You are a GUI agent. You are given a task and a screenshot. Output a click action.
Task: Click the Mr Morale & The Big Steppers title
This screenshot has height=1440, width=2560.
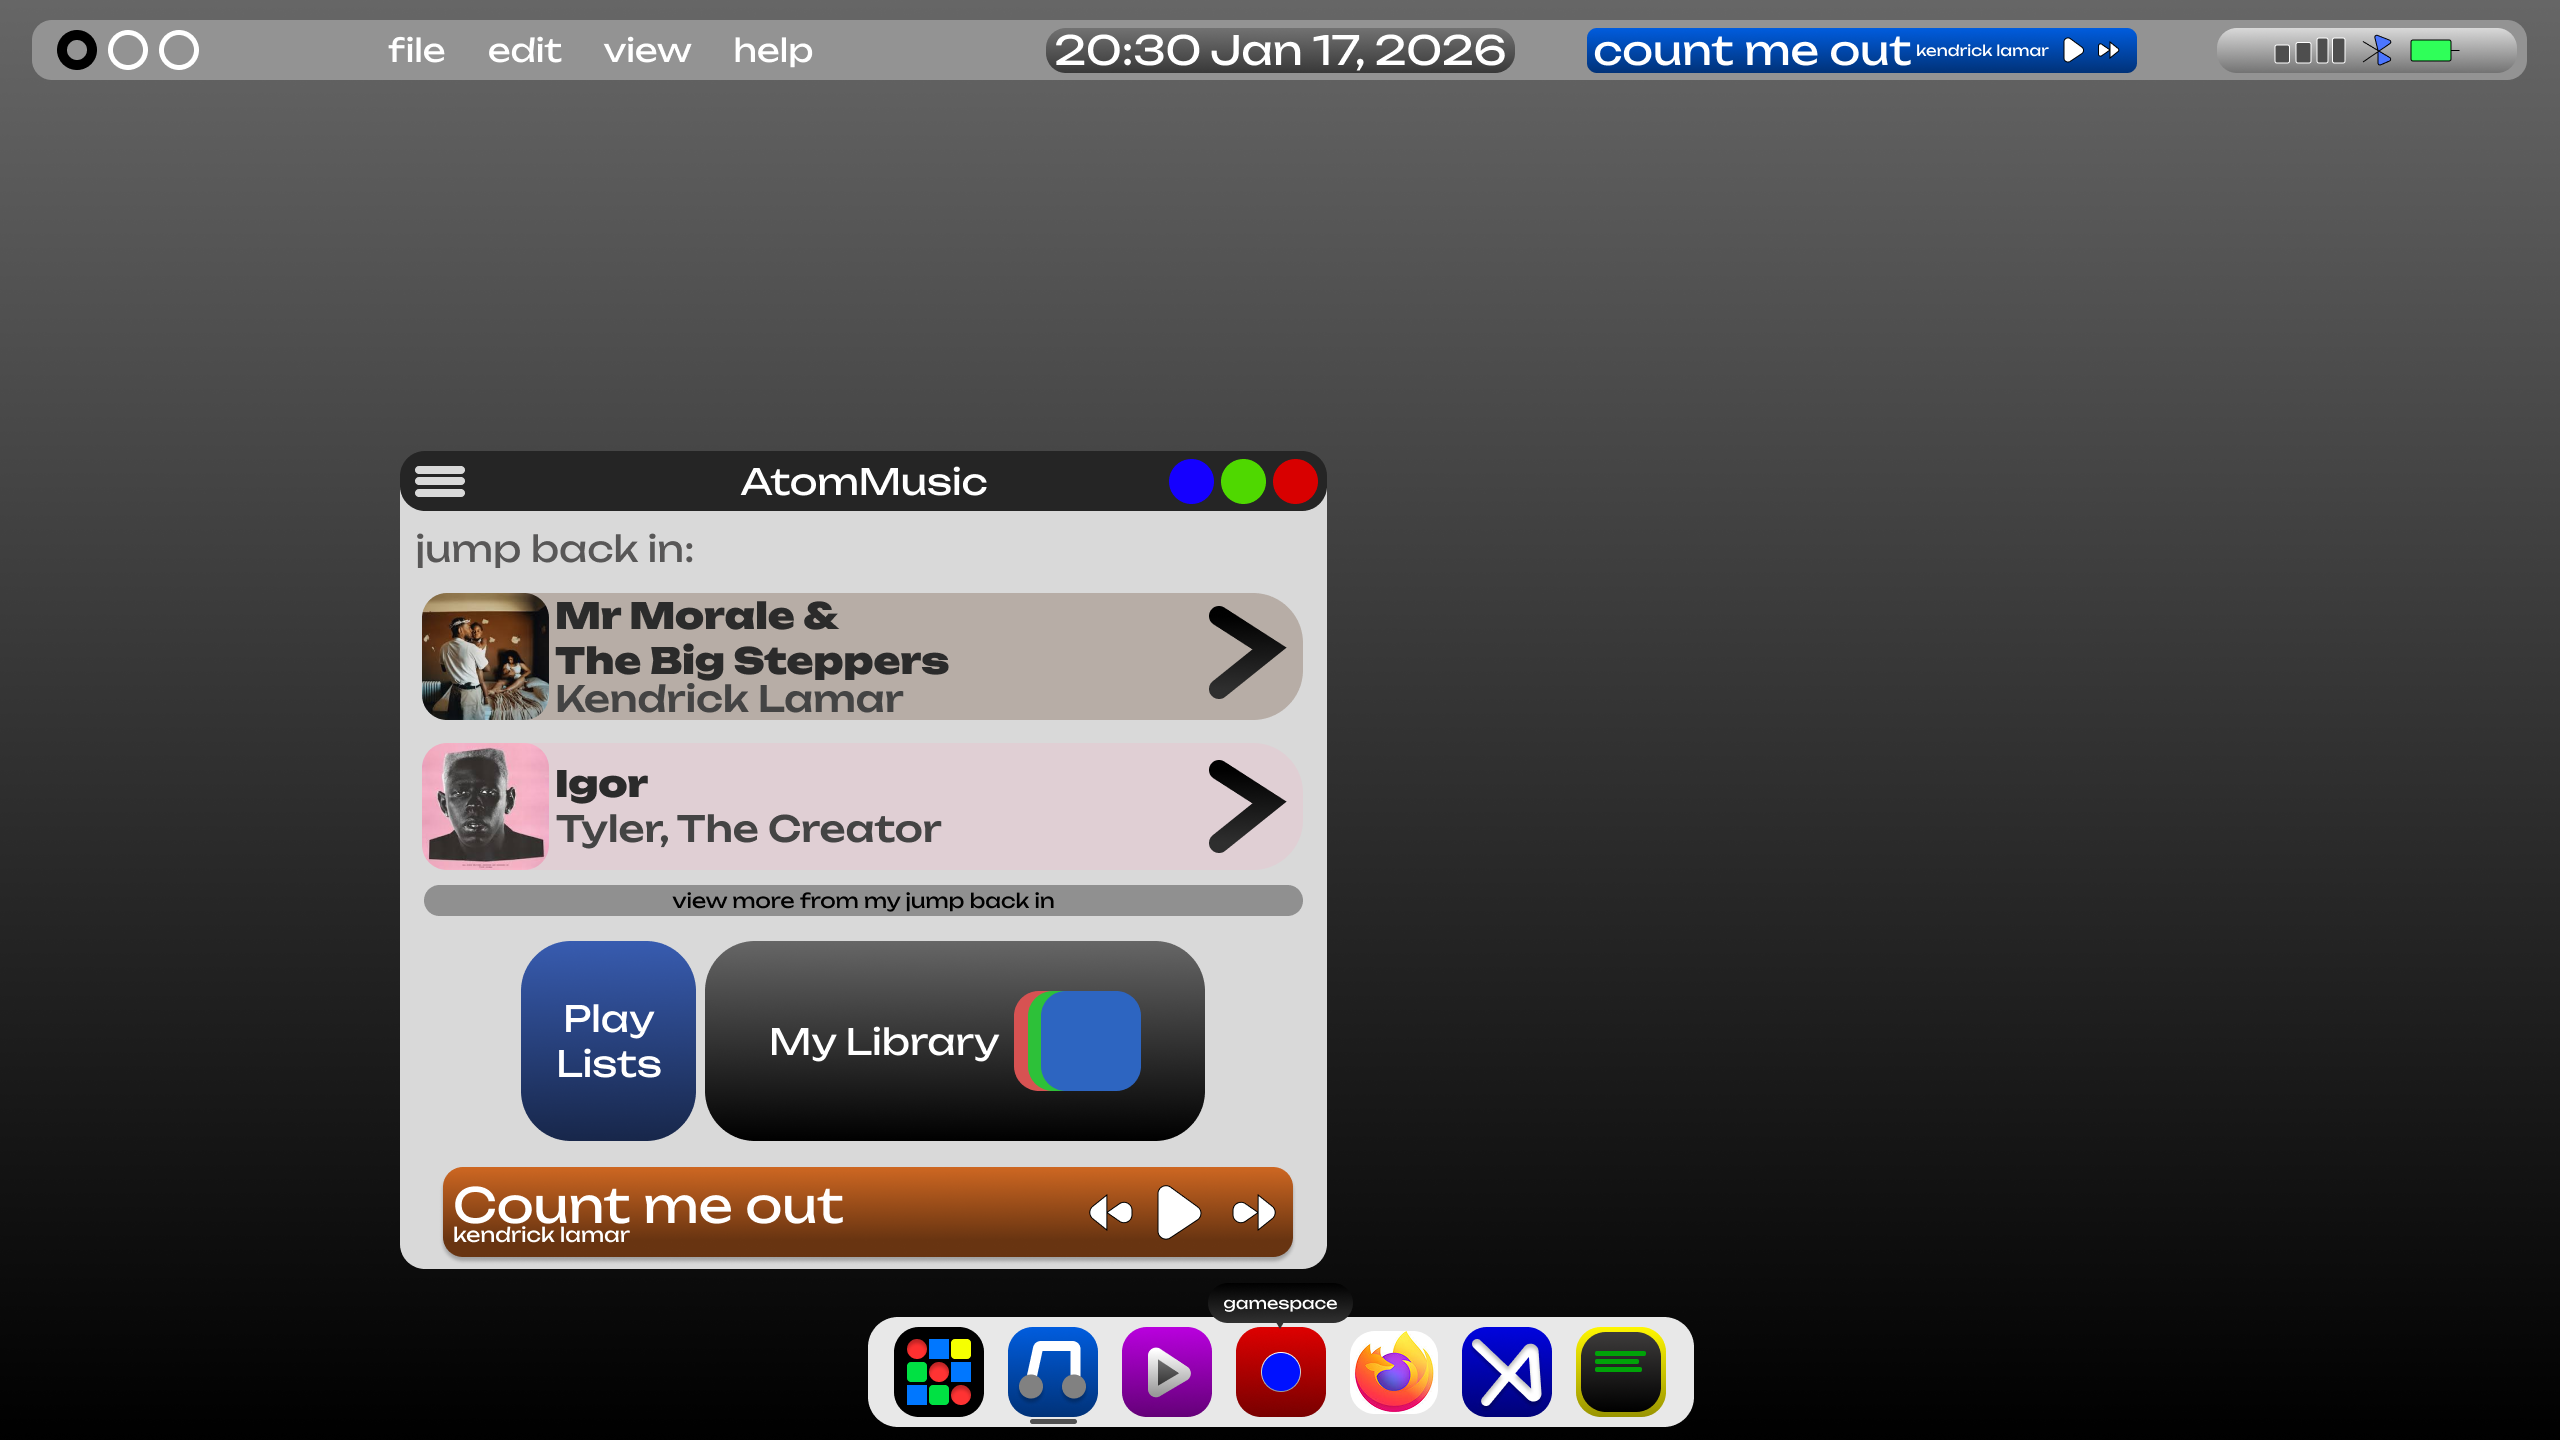point(752,638)
